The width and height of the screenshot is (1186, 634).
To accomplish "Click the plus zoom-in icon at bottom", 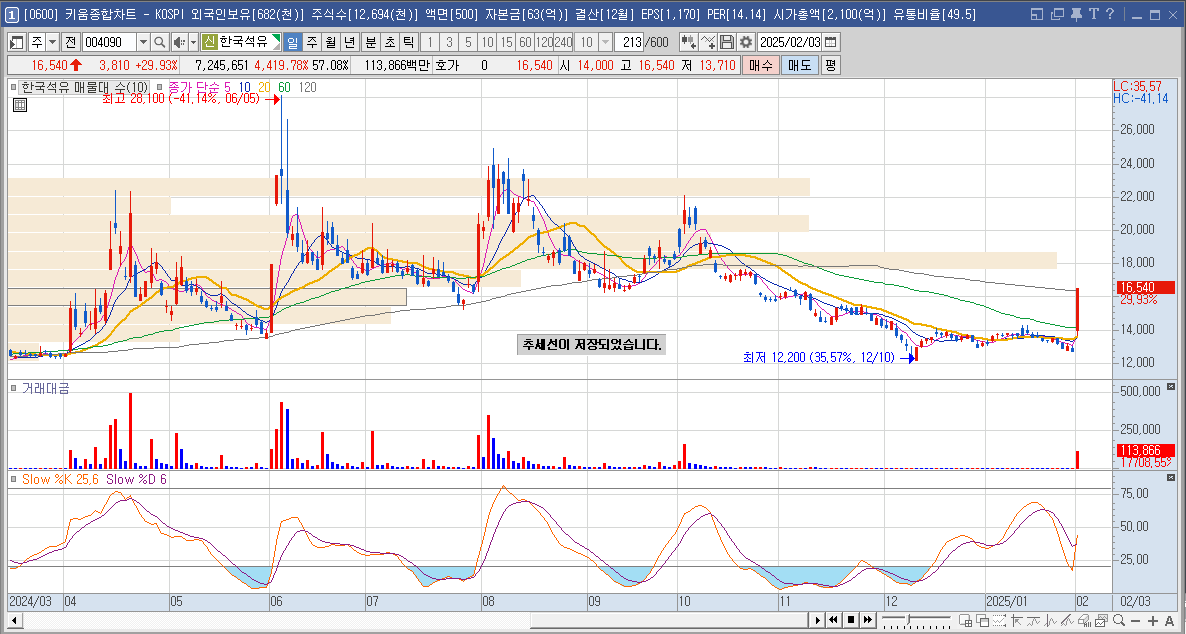I will [x=1153, y=620].
